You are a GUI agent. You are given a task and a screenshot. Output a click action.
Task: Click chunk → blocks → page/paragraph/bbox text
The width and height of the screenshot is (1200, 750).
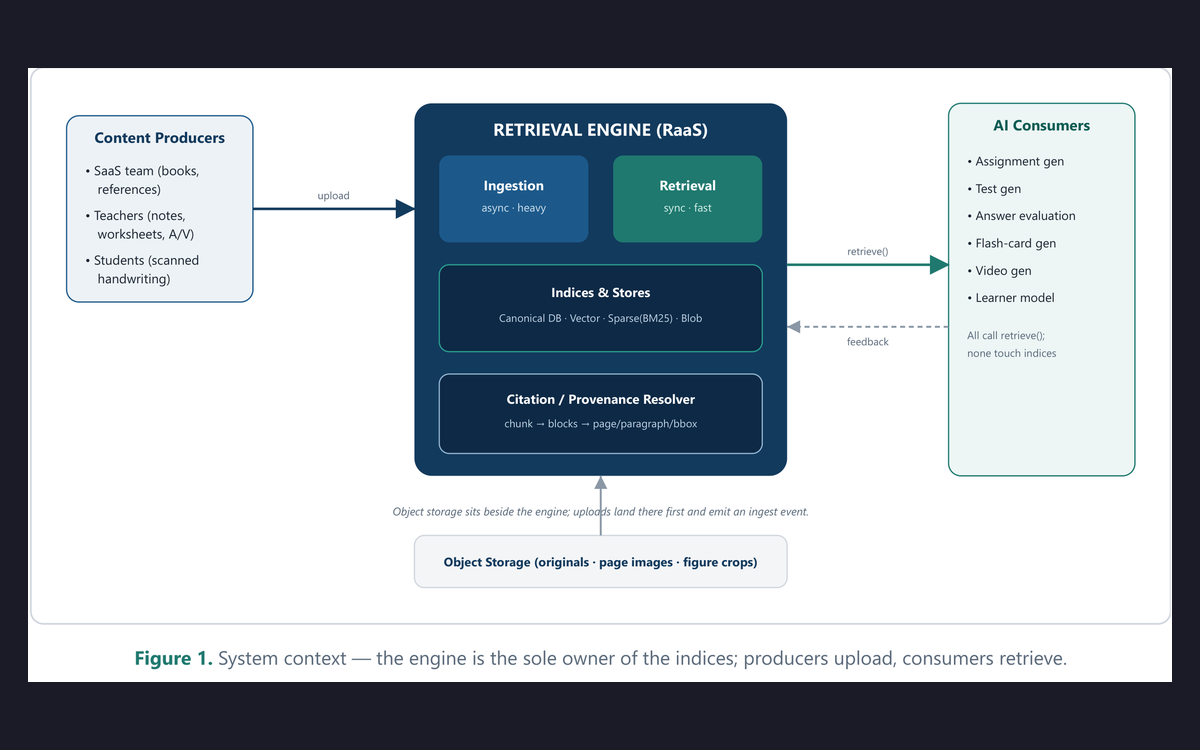pyautogui.click(x=601, y=424)
